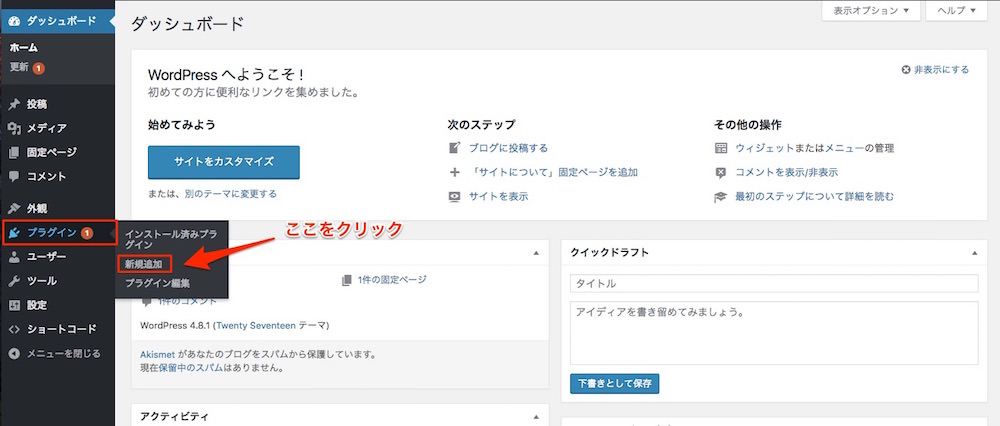
Task: Click the サイトをカスタマイズ button
Action: click(224, 162)
